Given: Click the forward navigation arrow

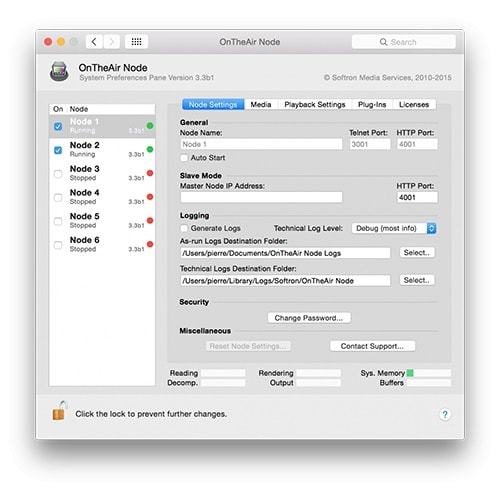Looking at the screenshot, I should tap(111, 42).
